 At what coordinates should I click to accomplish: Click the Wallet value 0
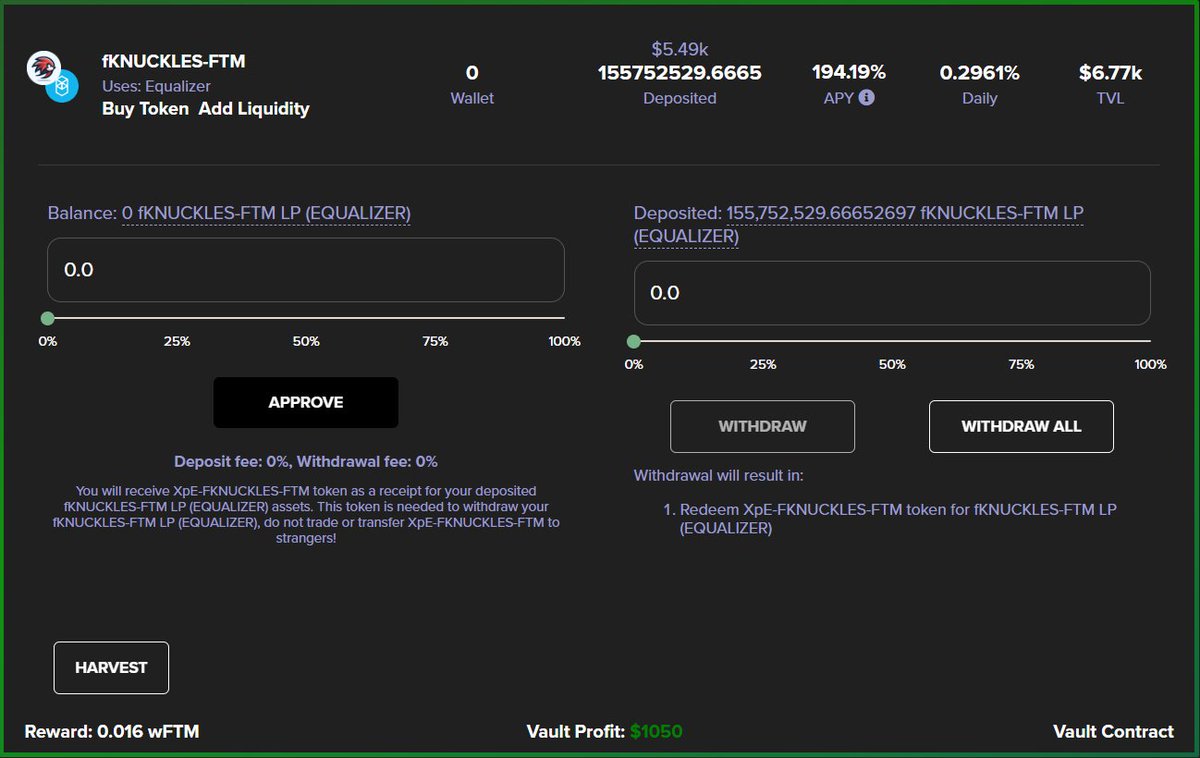click(472, 73)
